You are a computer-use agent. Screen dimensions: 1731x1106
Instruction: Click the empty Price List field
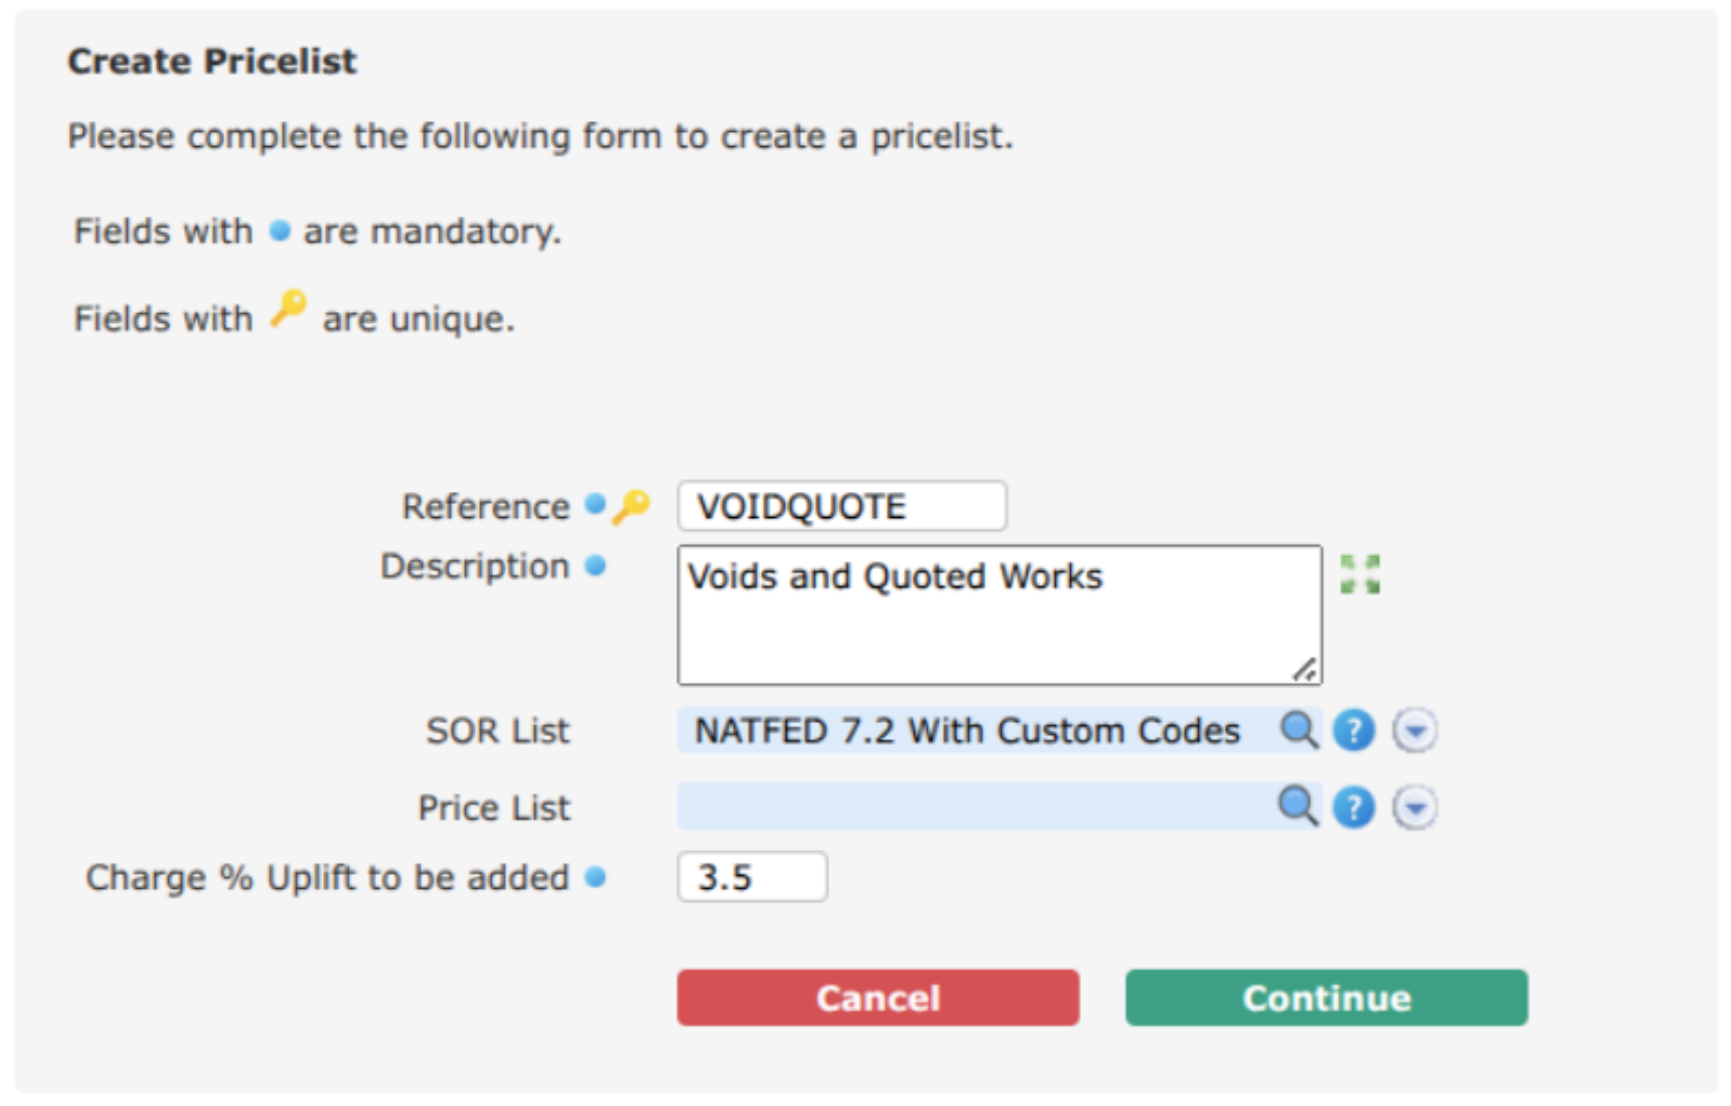[x=977, y=806]
